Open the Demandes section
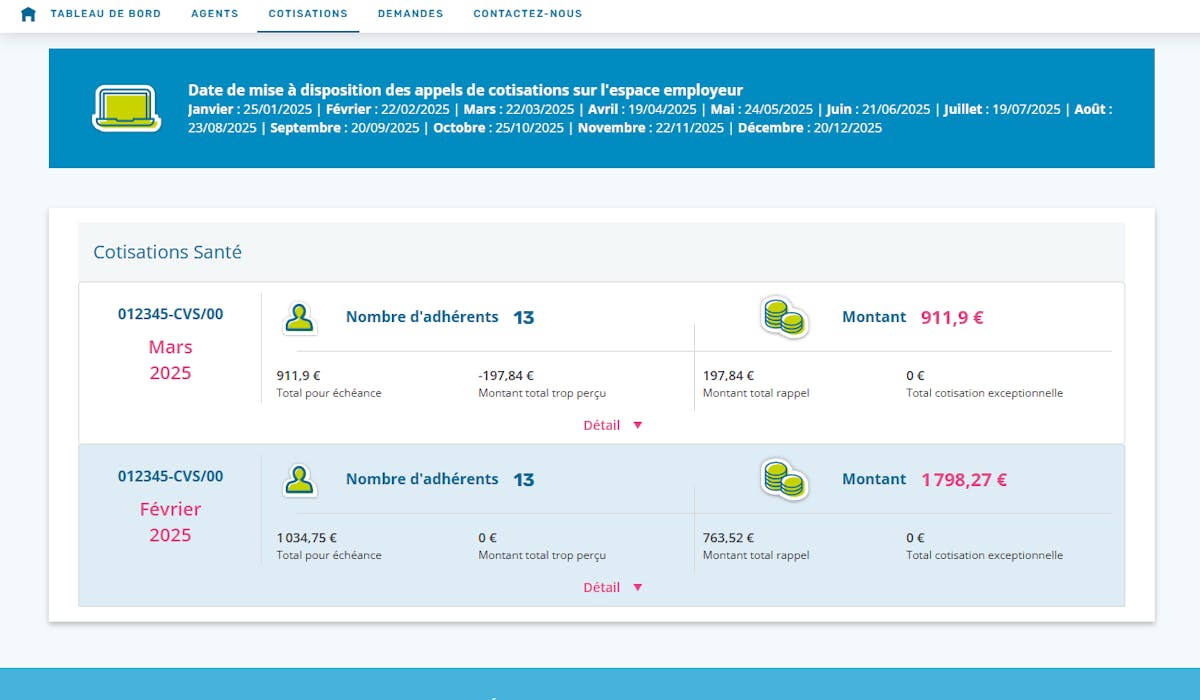This screenshot has width=1200, height=700. 410,14
